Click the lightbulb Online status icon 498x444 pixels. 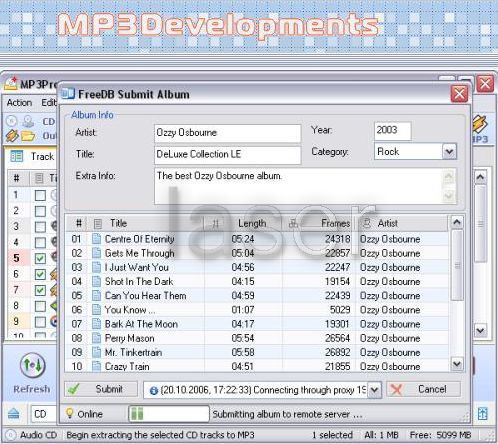70,413
